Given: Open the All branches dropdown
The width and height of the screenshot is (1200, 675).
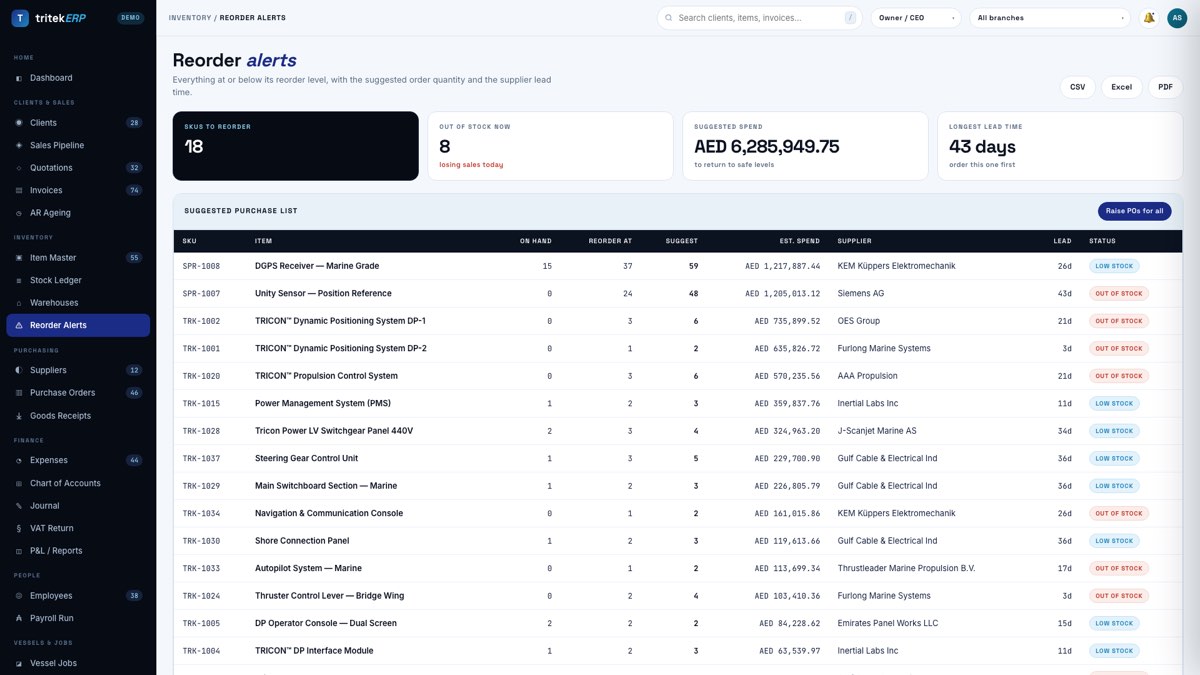Looking at the screenshot, I should pos(1050,18).
